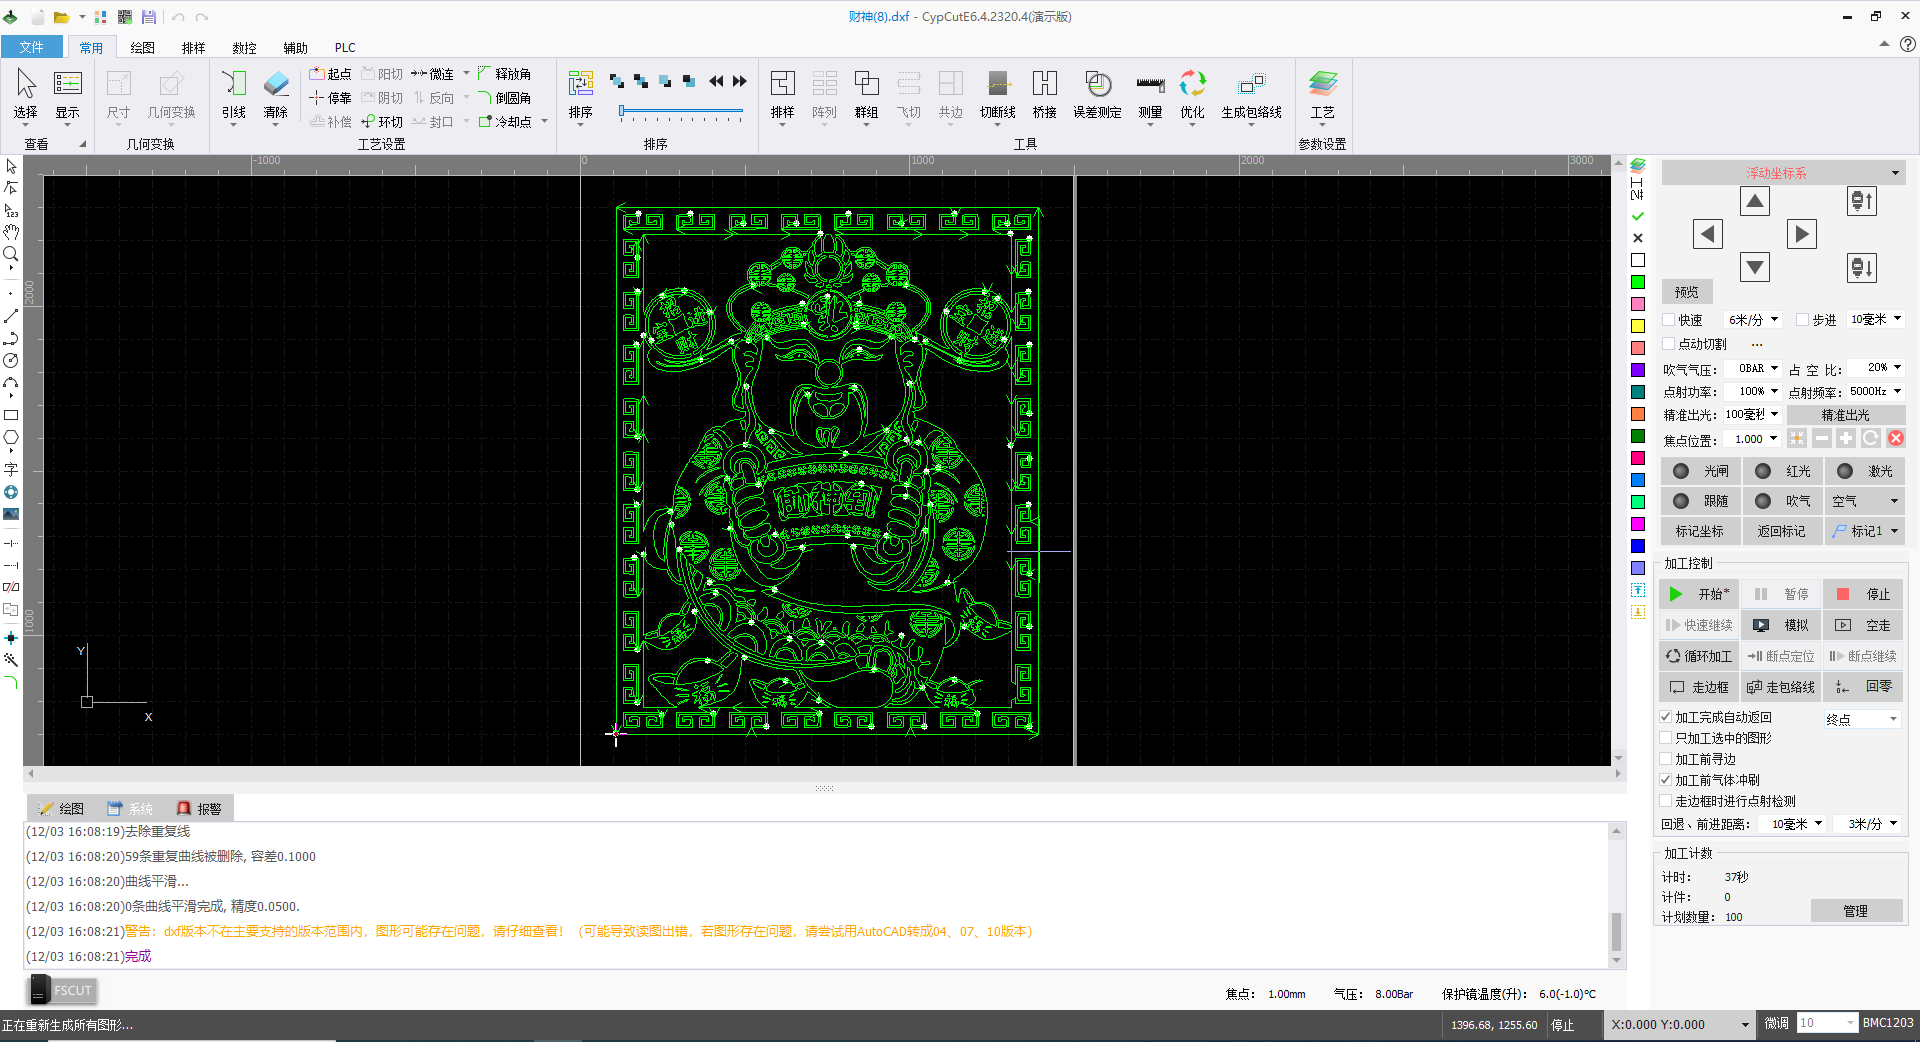Uncheck 加工前气体冲刷 checkbox
This screenshot has height=1042, width=1920.
tap(1666, 780)
